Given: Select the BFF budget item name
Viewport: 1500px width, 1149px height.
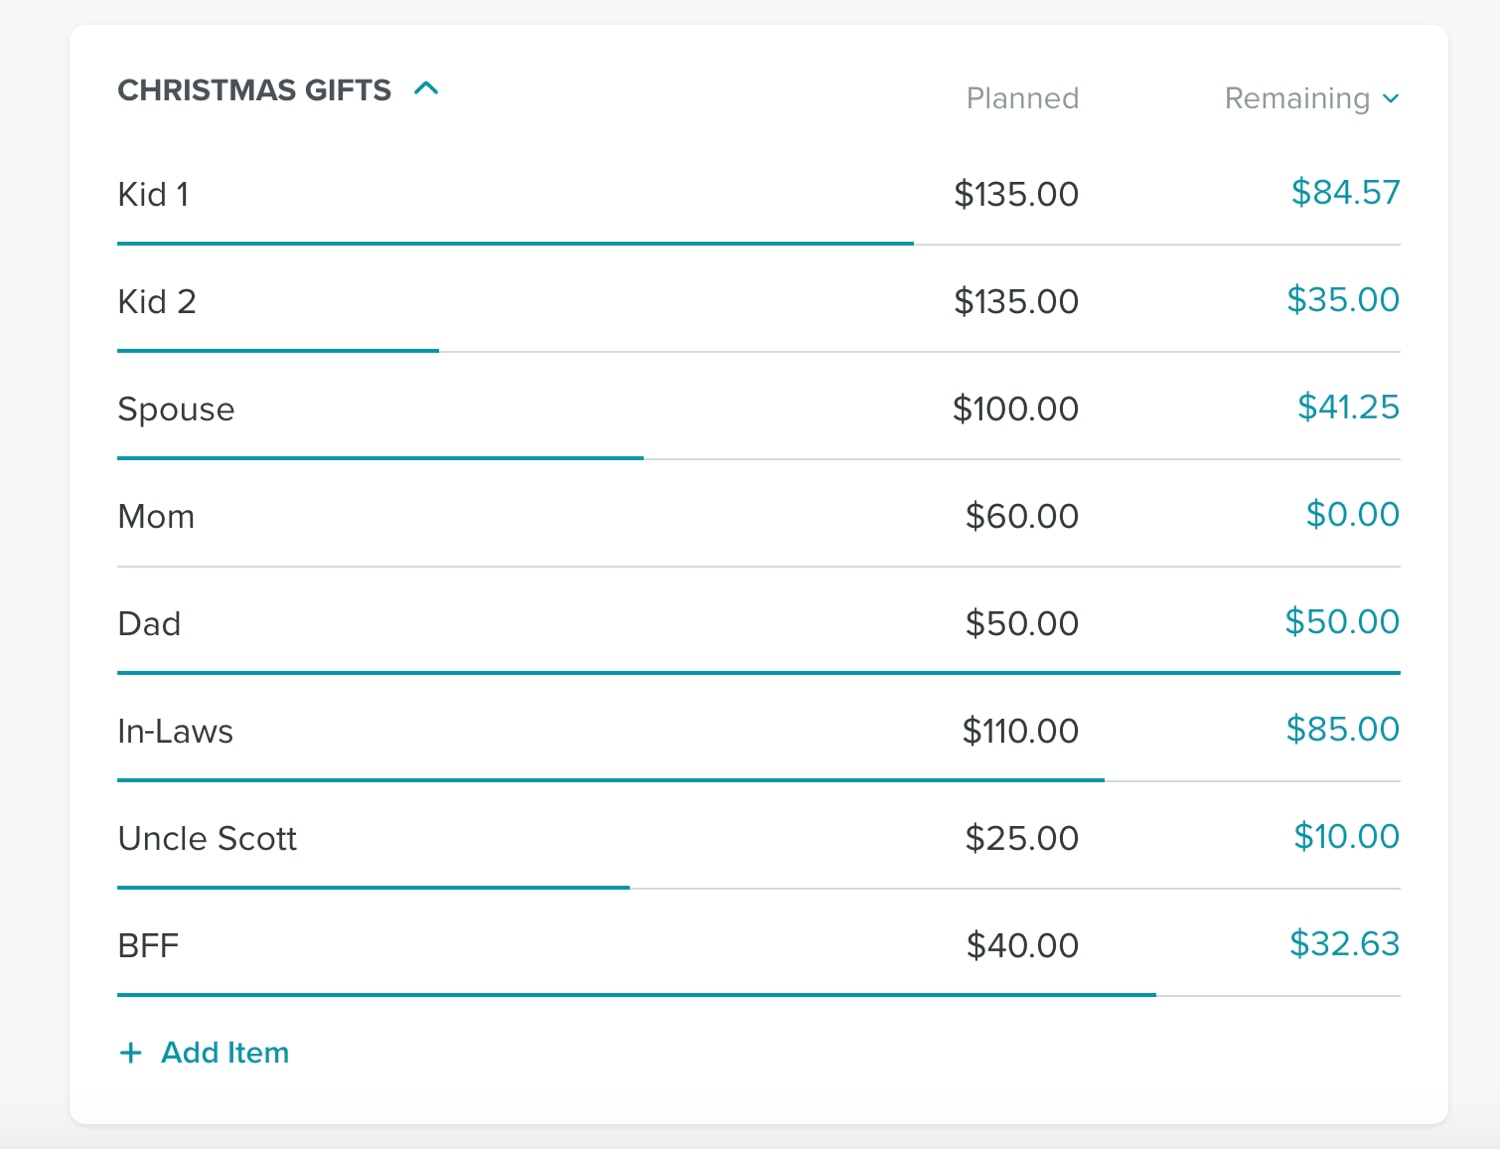Looking at the screenshot, I should 148,946.
